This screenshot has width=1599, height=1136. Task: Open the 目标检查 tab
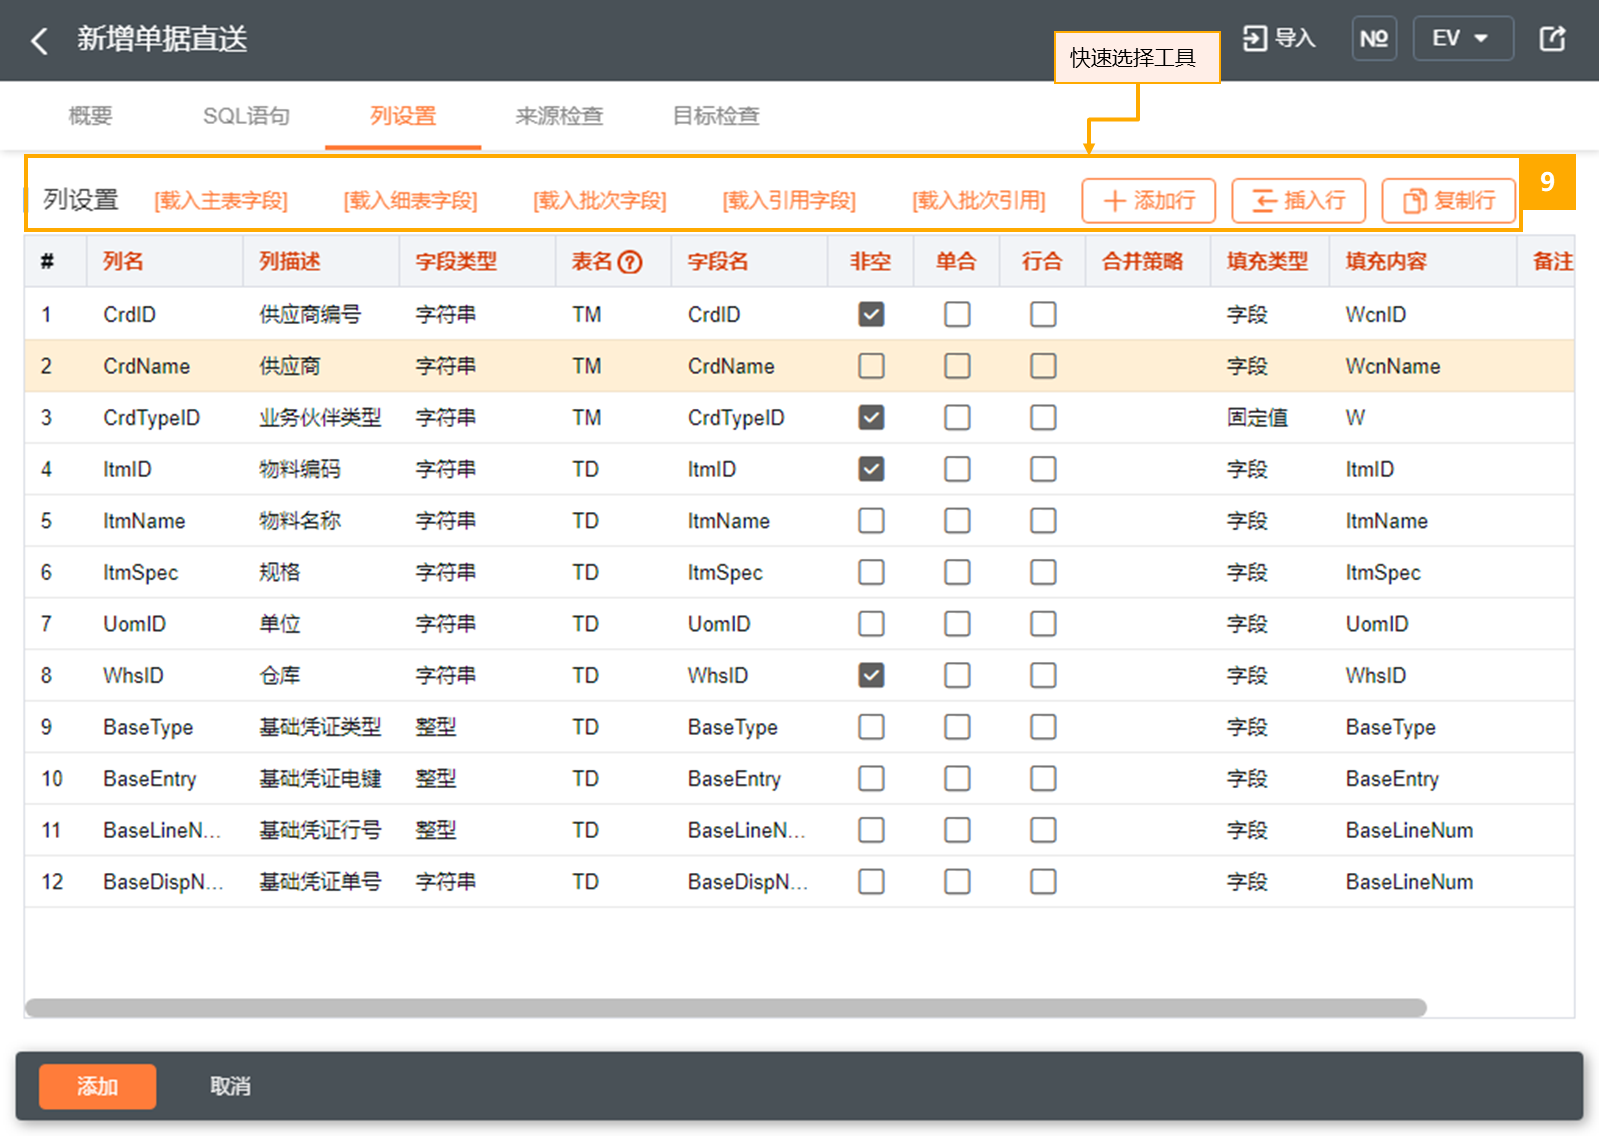716,116
